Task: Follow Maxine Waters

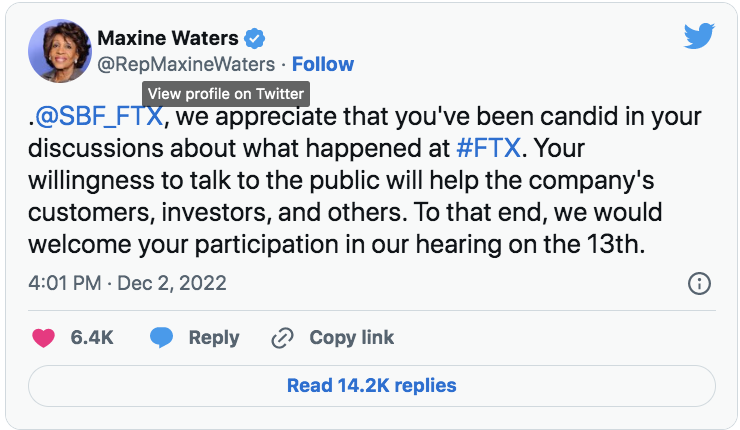Action: click(x=323, y=65)
